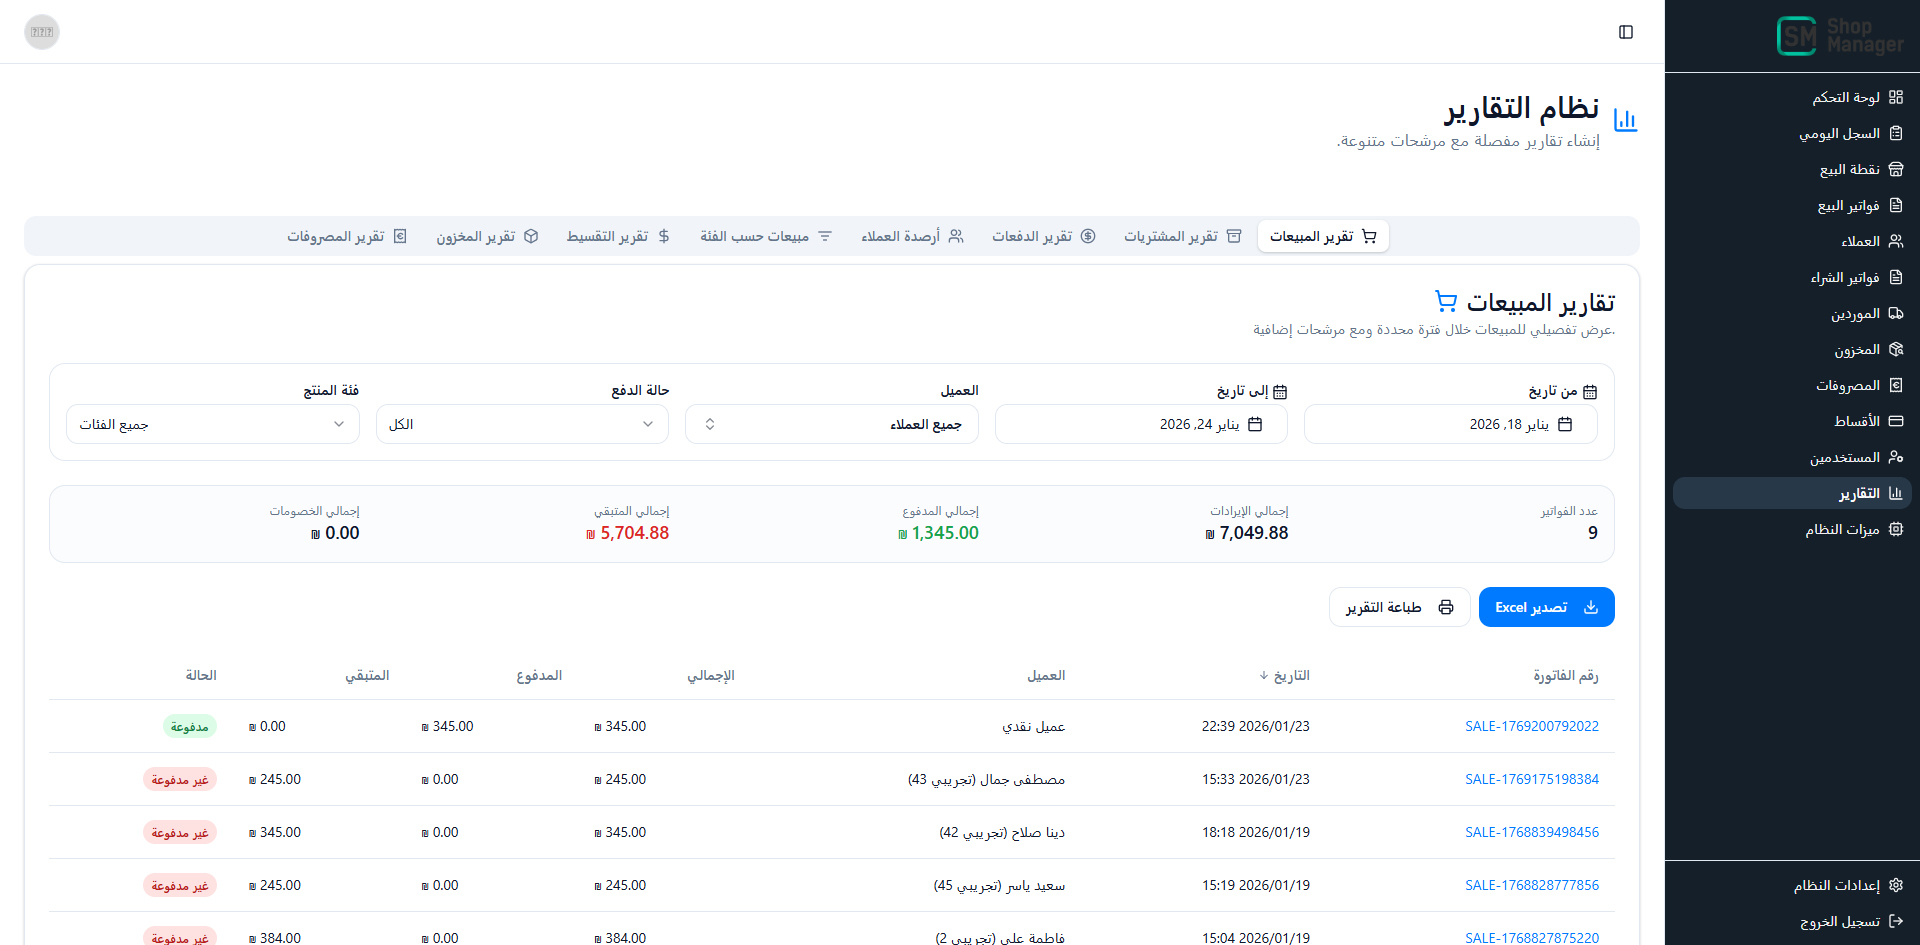The width and height of the screenshot is (1920, 945).
Task: Click the Excel export (تصدير Excel) button
Action: 1546,607
